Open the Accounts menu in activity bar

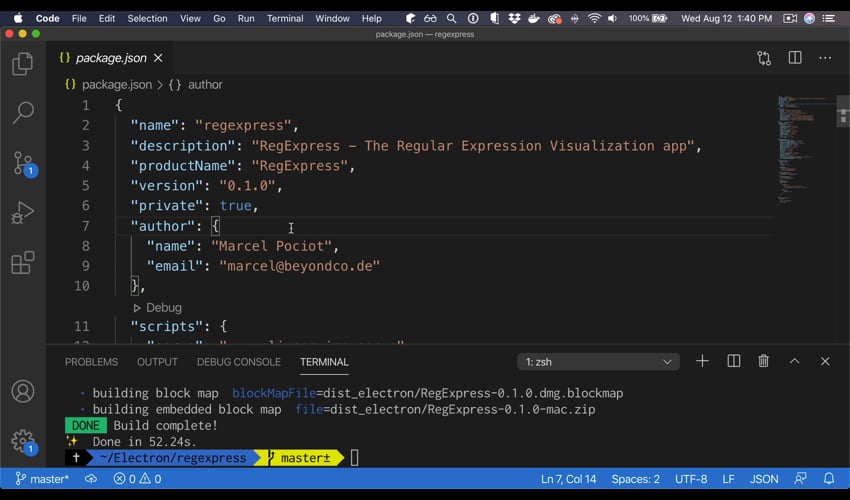click(23, 391)
